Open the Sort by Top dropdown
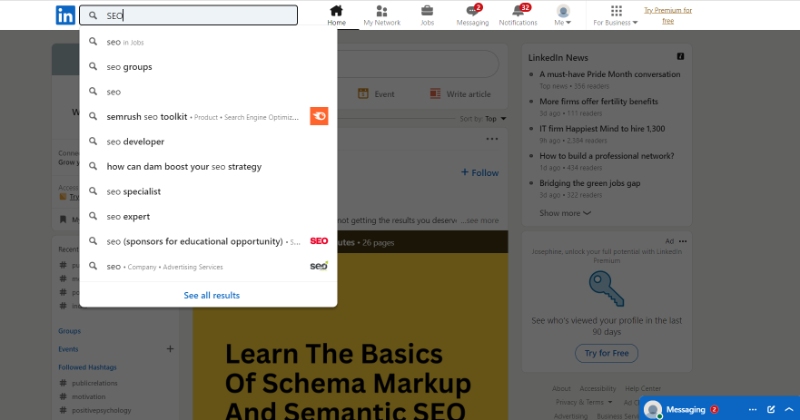Image resolution: width=800 pixels, height=420 pixels. coord(484,119)
